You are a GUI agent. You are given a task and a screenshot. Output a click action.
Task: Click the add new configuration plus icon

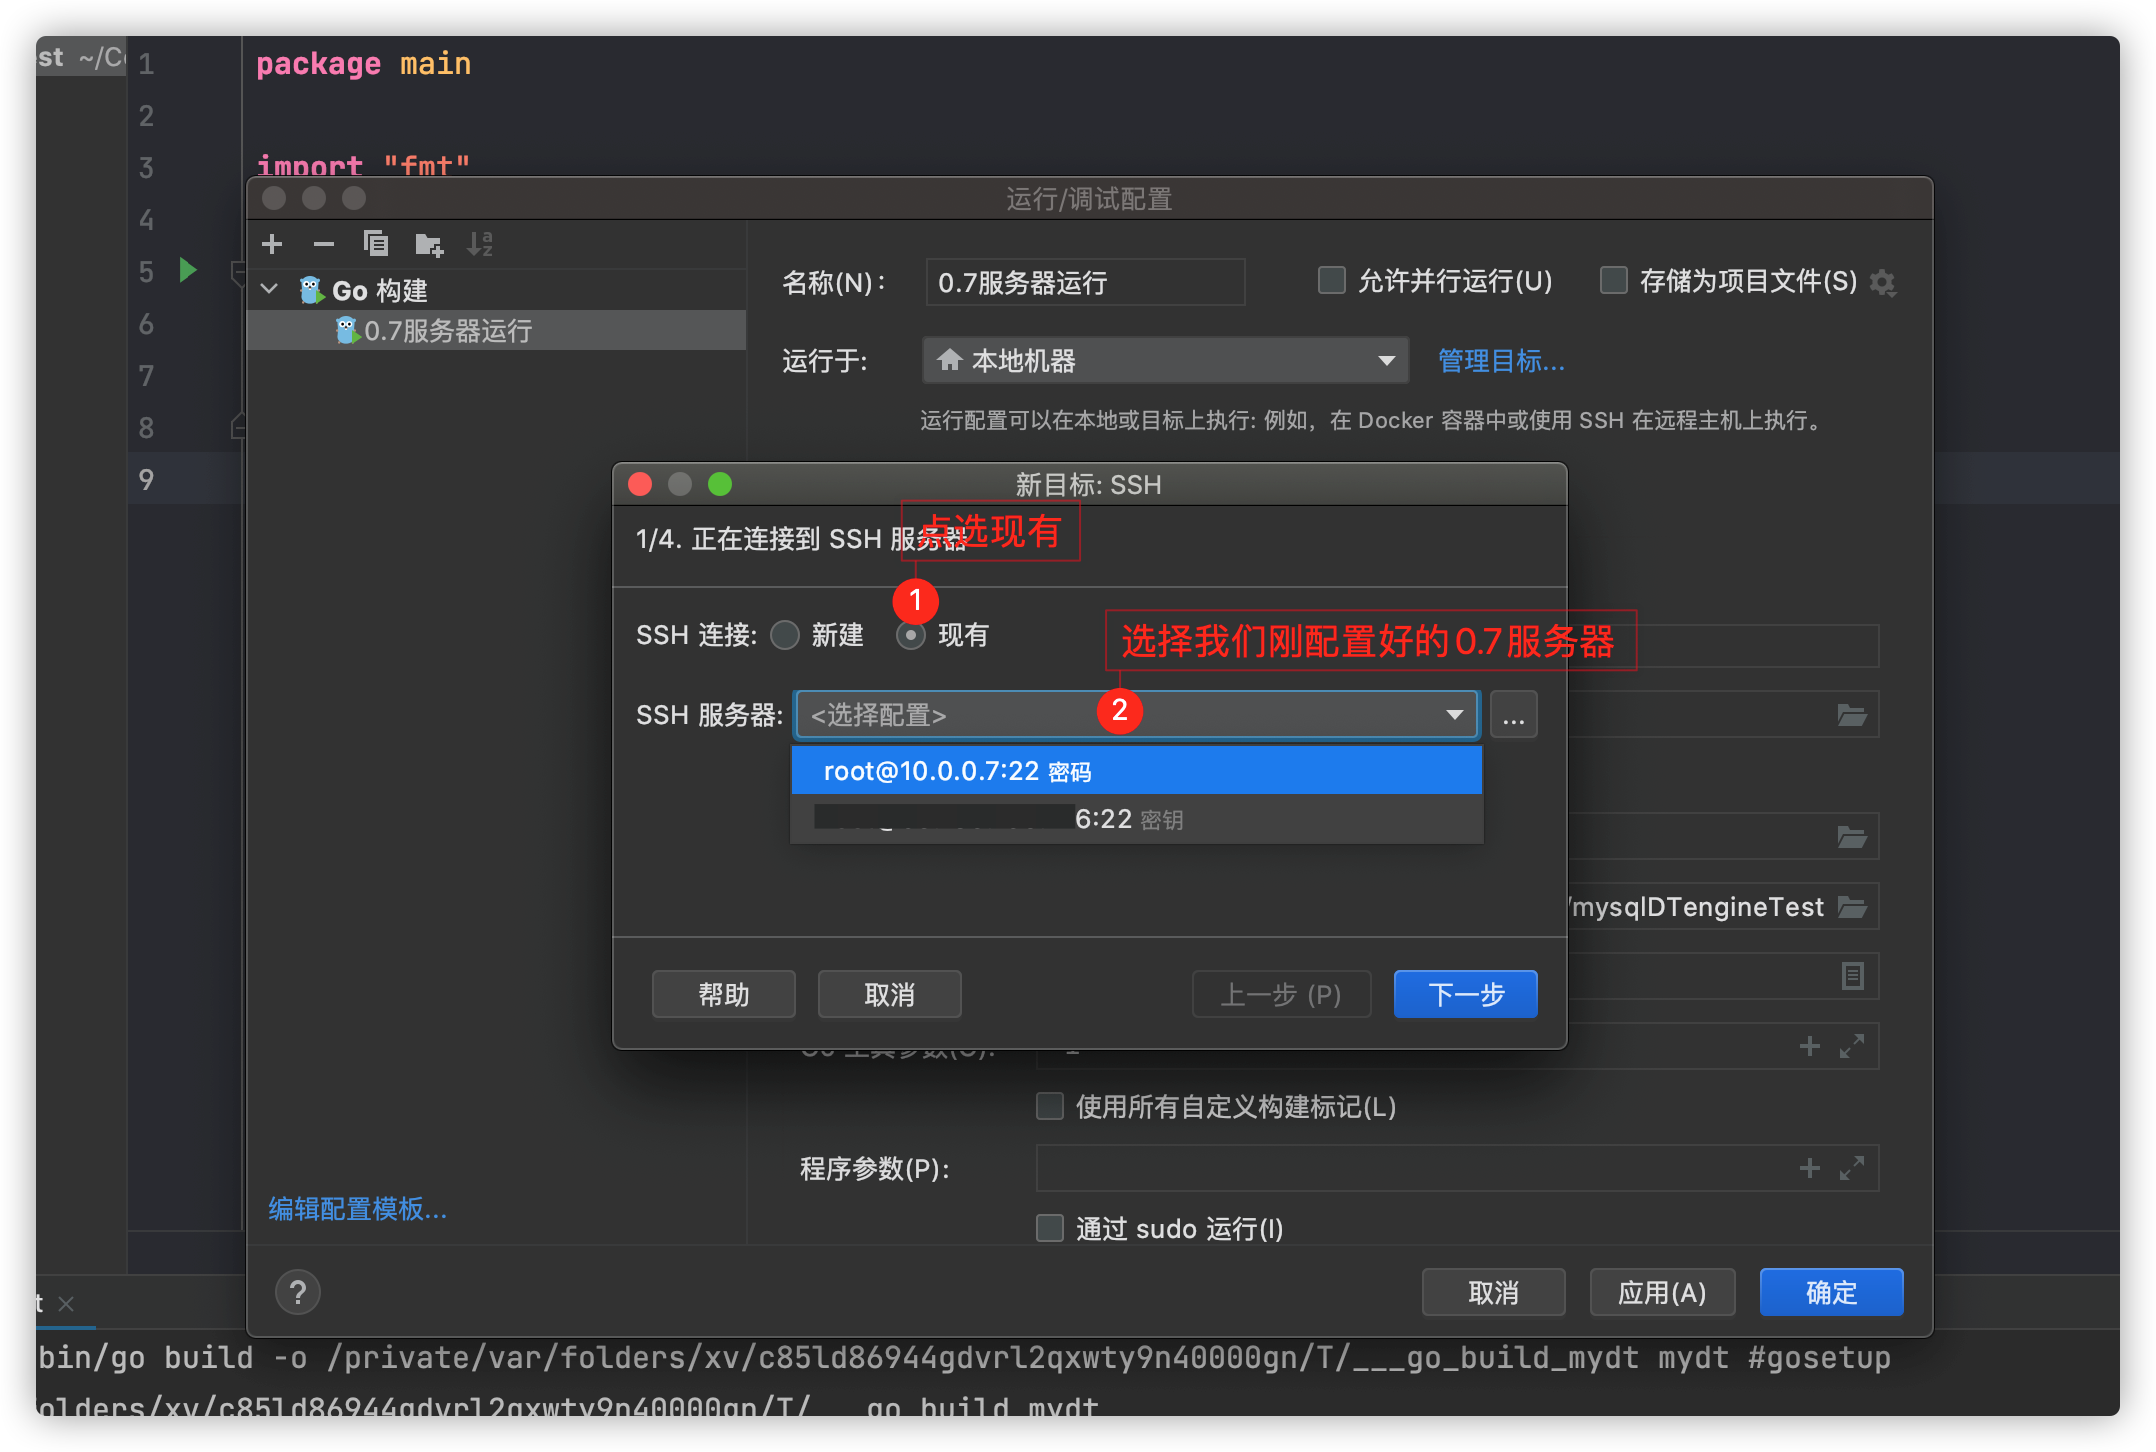(272, 244)
